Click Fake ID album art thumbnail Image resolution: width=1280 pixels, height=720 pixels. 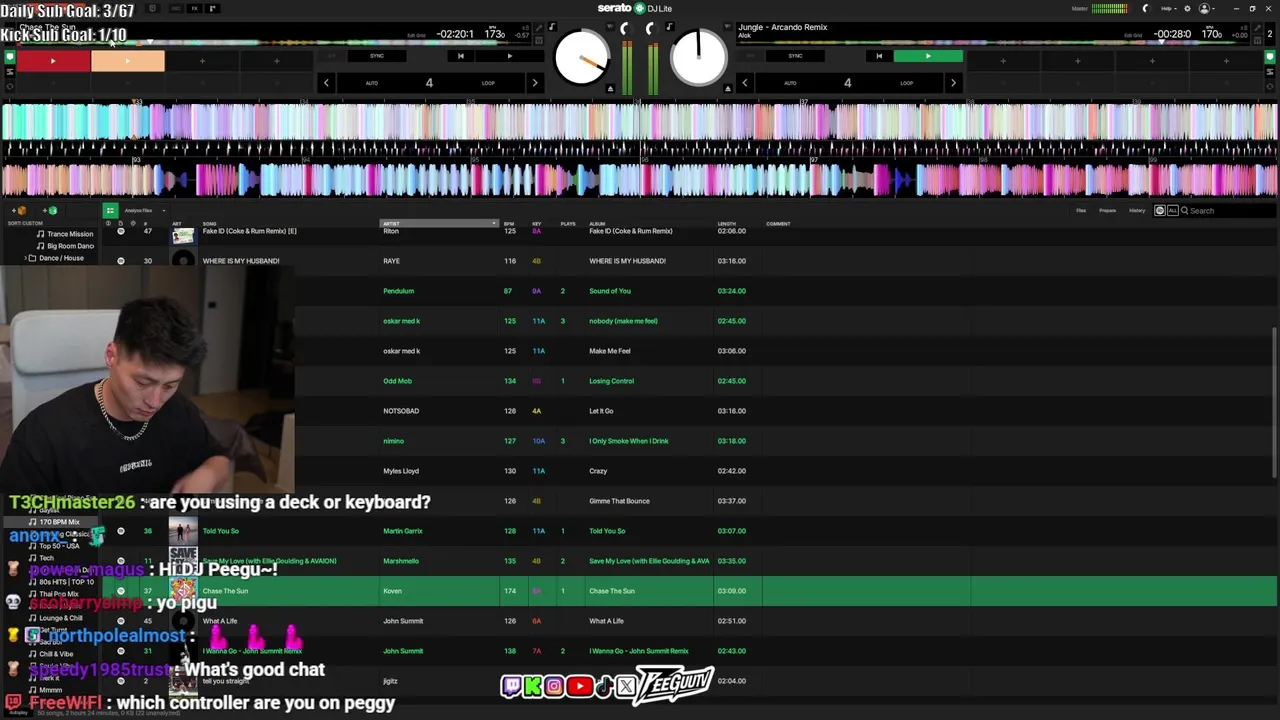coord(183,234)
